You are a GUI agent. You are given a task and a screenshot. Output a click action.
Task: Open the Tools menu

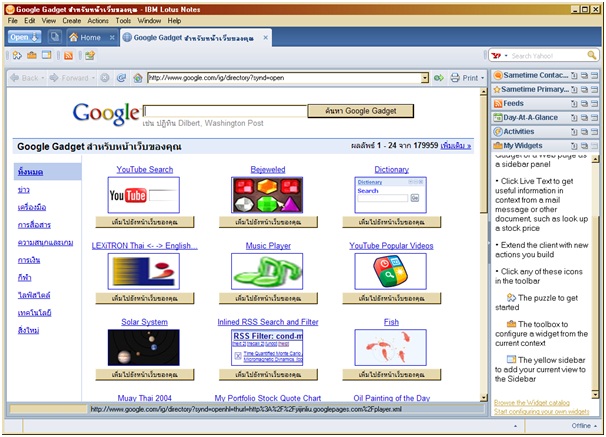click(123, 21)
